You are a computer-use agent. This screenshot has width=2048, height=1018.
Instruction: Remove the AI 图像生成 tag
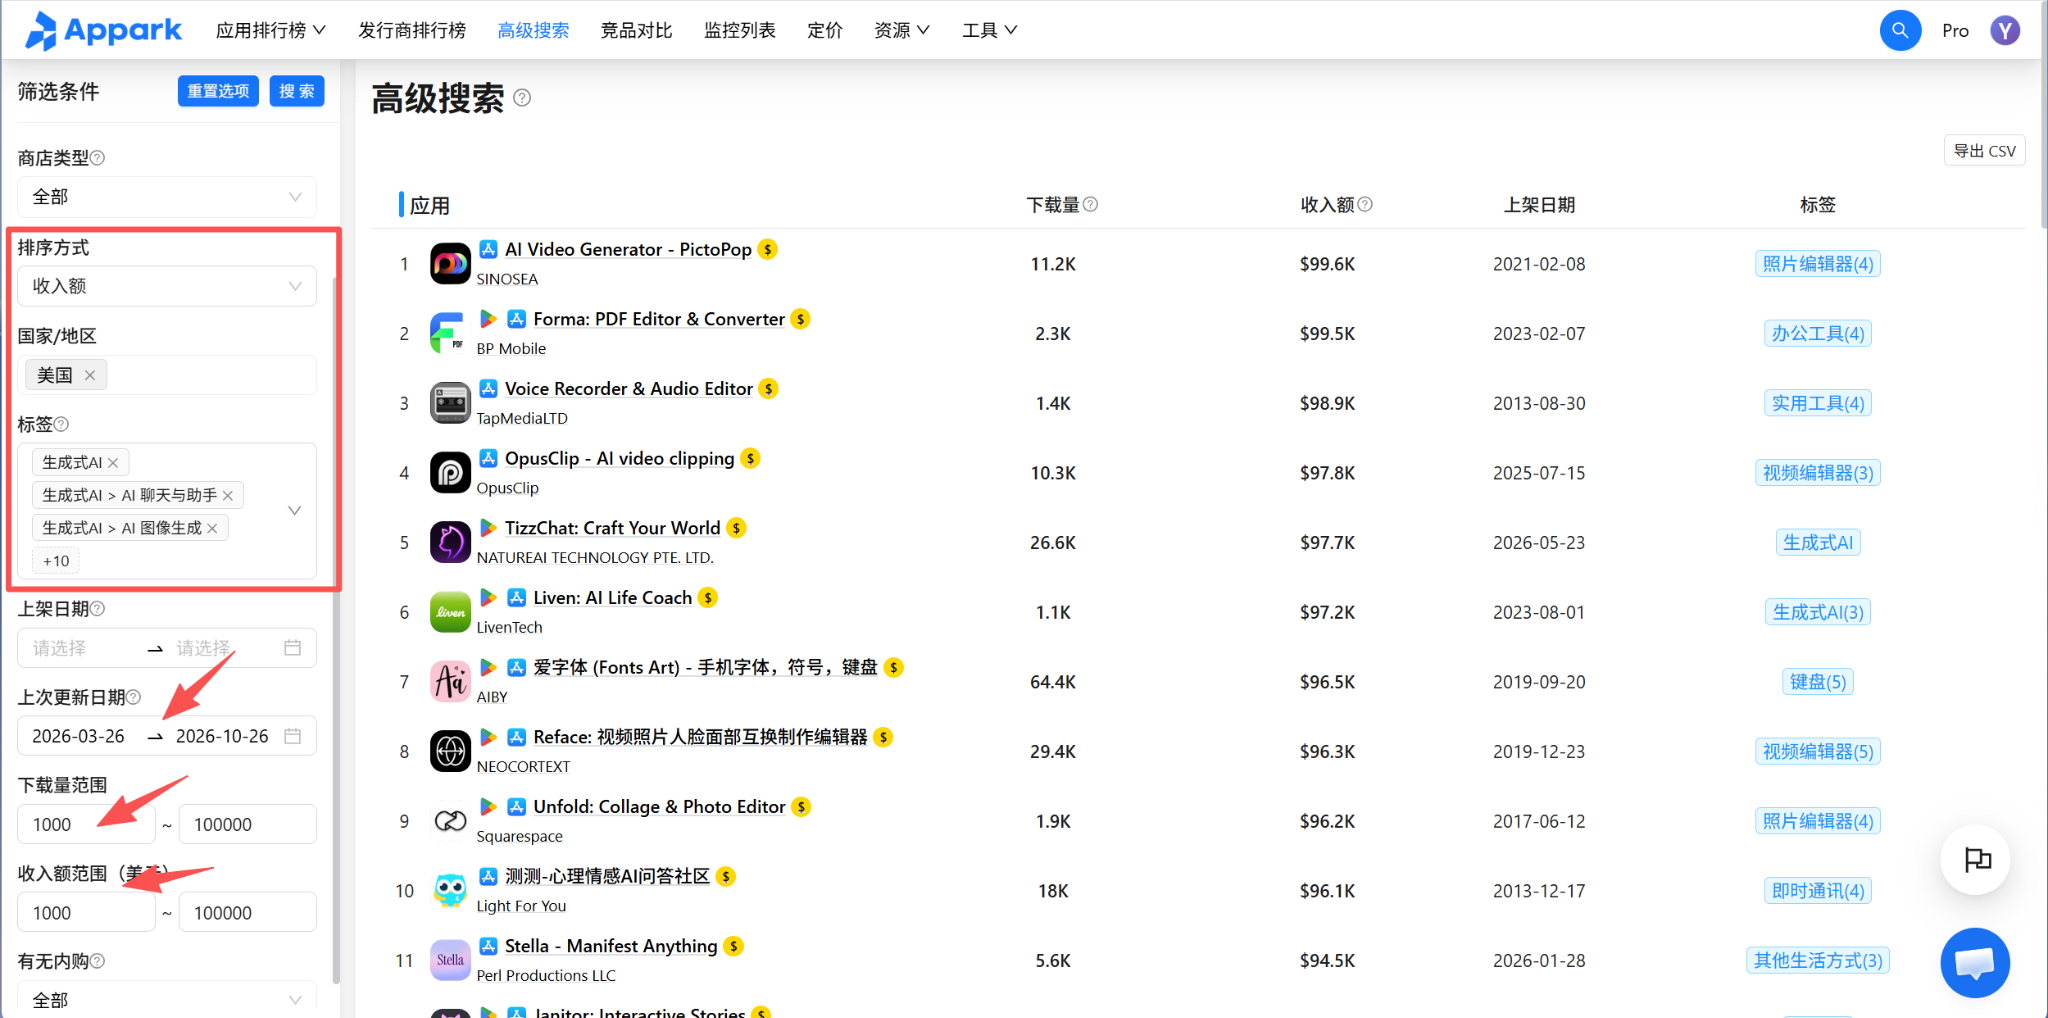coord(212,528)
